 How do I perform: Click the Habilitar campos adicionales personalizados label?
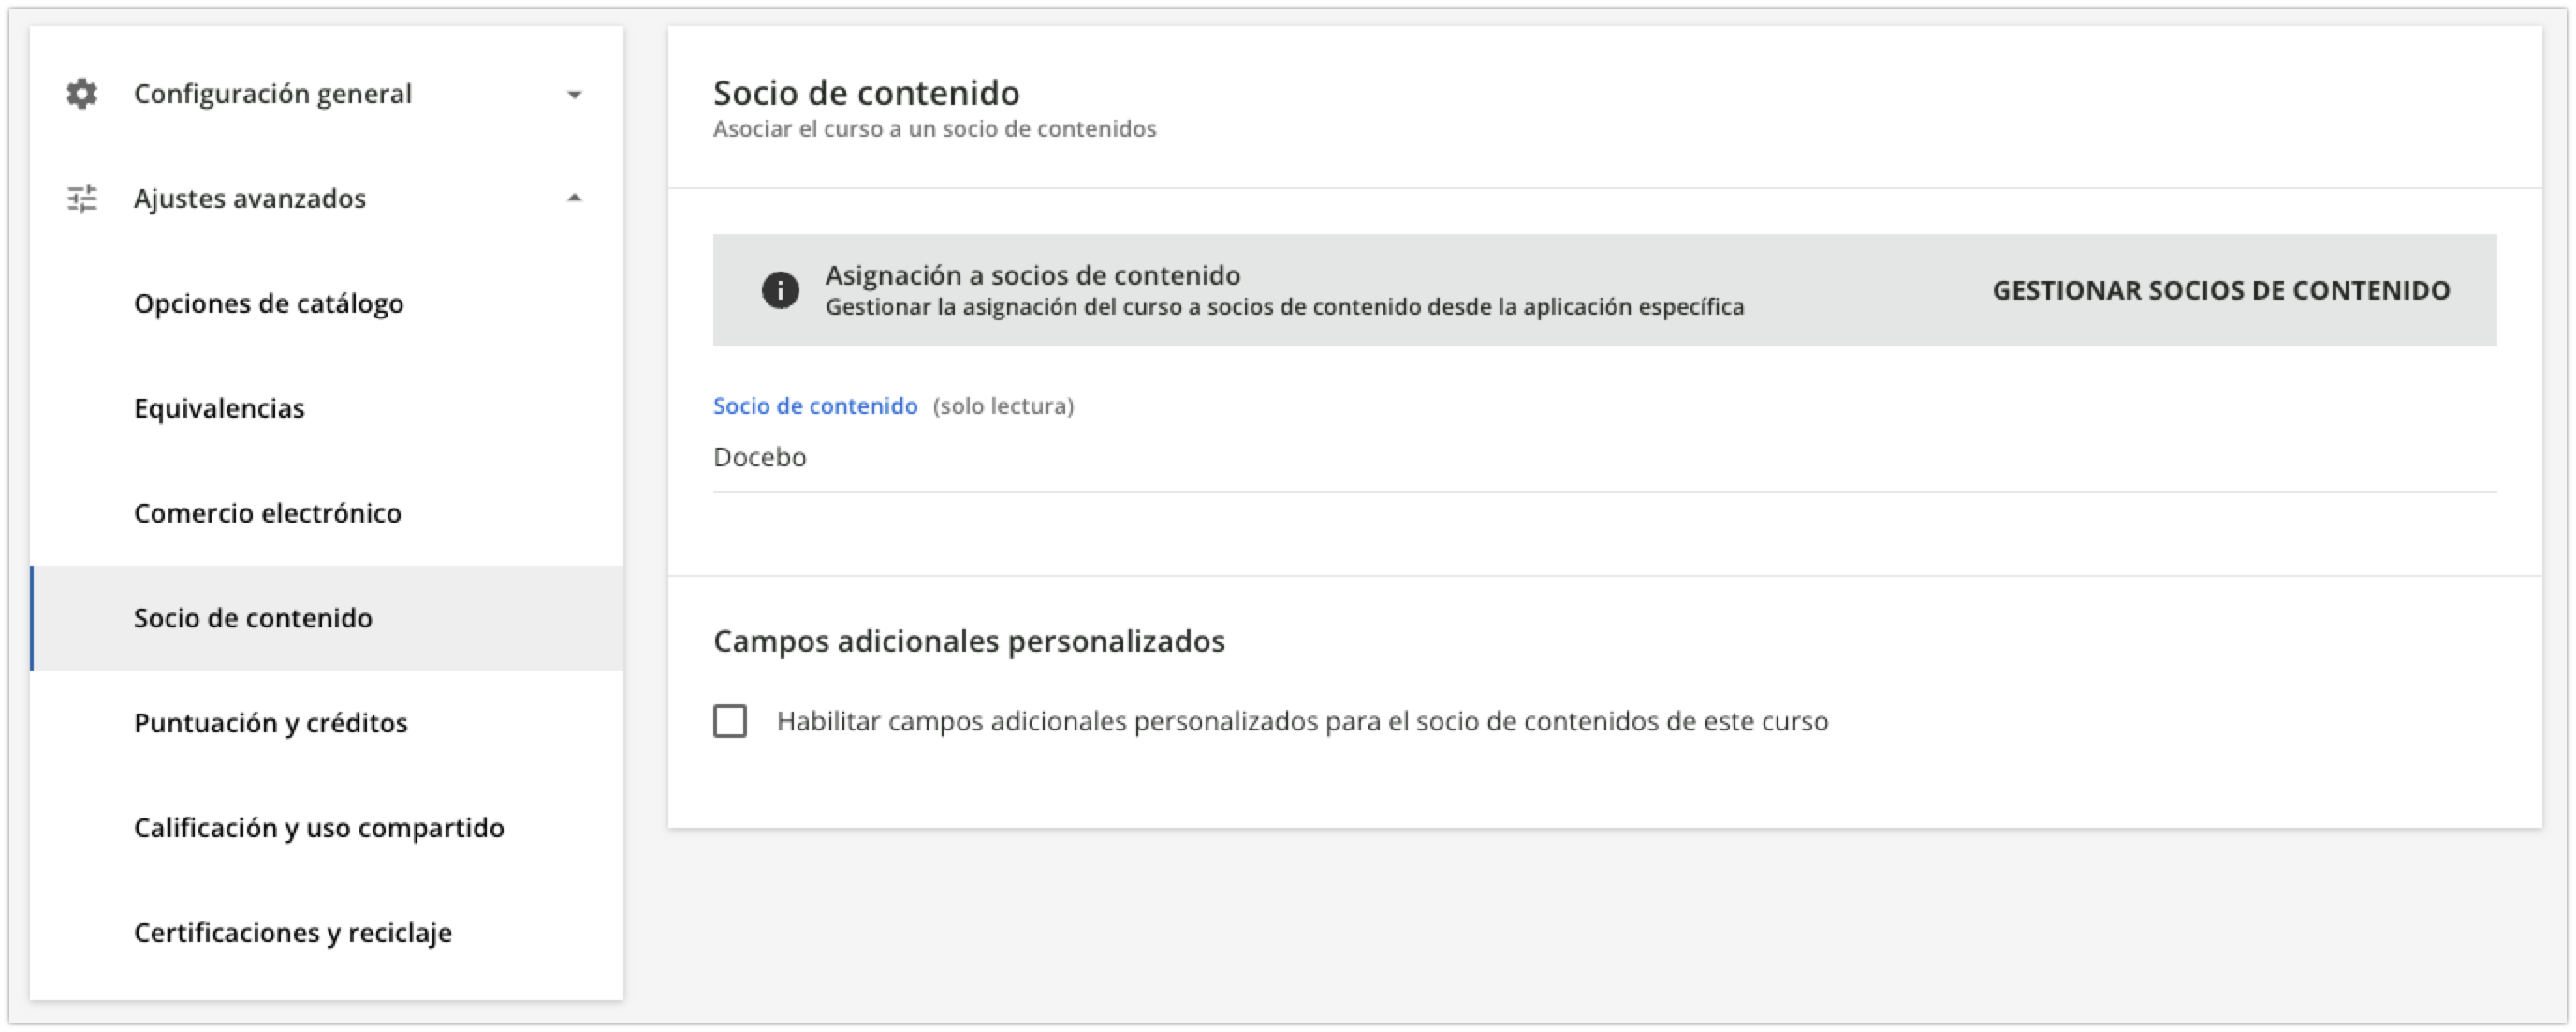coord(1302,722)
